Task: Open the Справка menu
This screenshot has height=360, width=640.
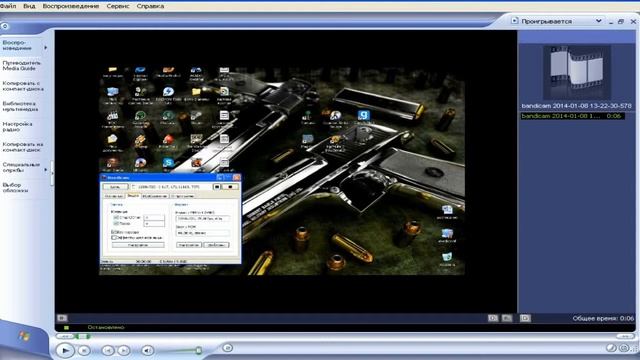Action: (x=150, y=6)
